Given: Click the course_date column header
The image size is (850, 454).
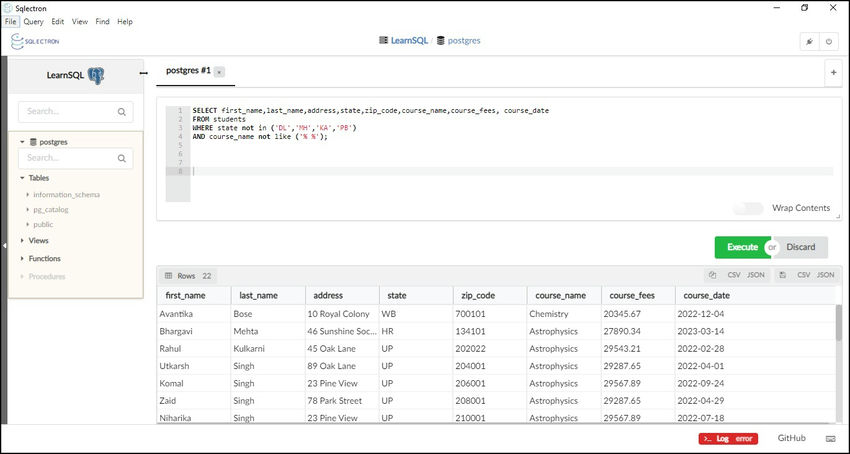Looking at the screenshot, I should (712, 296).
